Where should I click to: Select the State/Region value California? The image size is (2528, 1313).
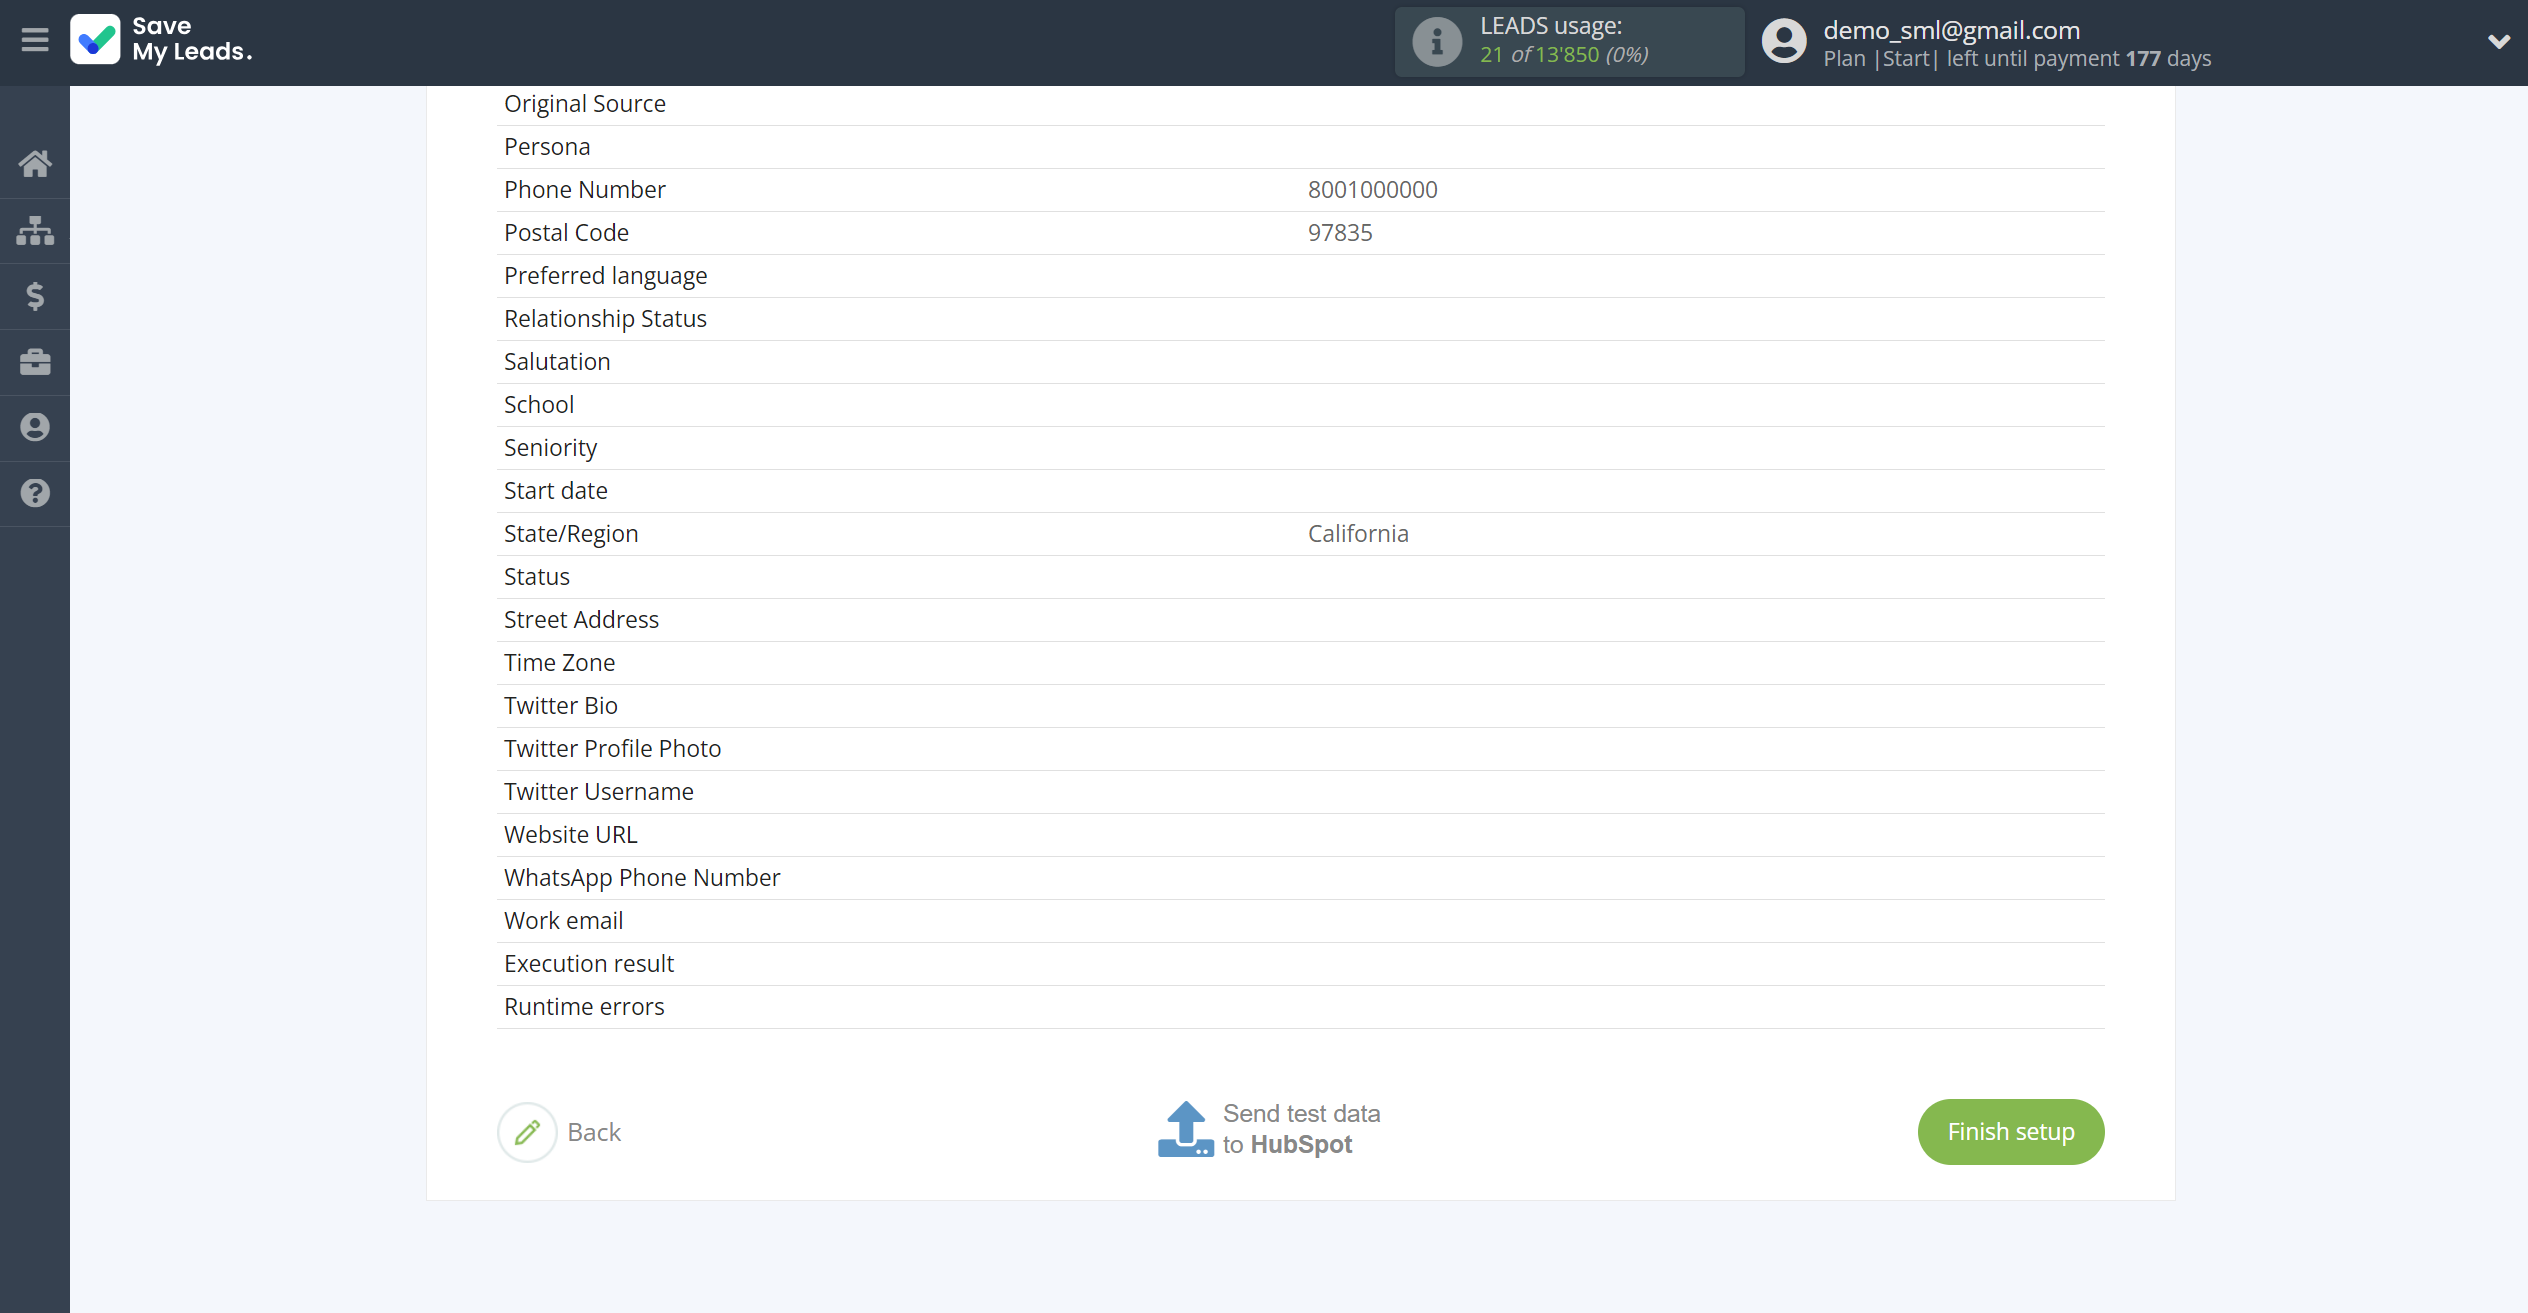[x=1358, y=534]
